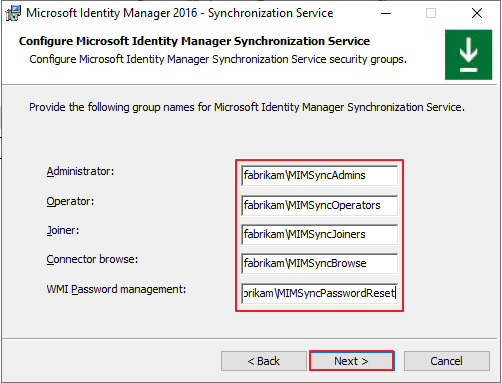This screenshot has width=502, height=383.
Task: Click into the Operator group field
Action: (x=319, y=205)
